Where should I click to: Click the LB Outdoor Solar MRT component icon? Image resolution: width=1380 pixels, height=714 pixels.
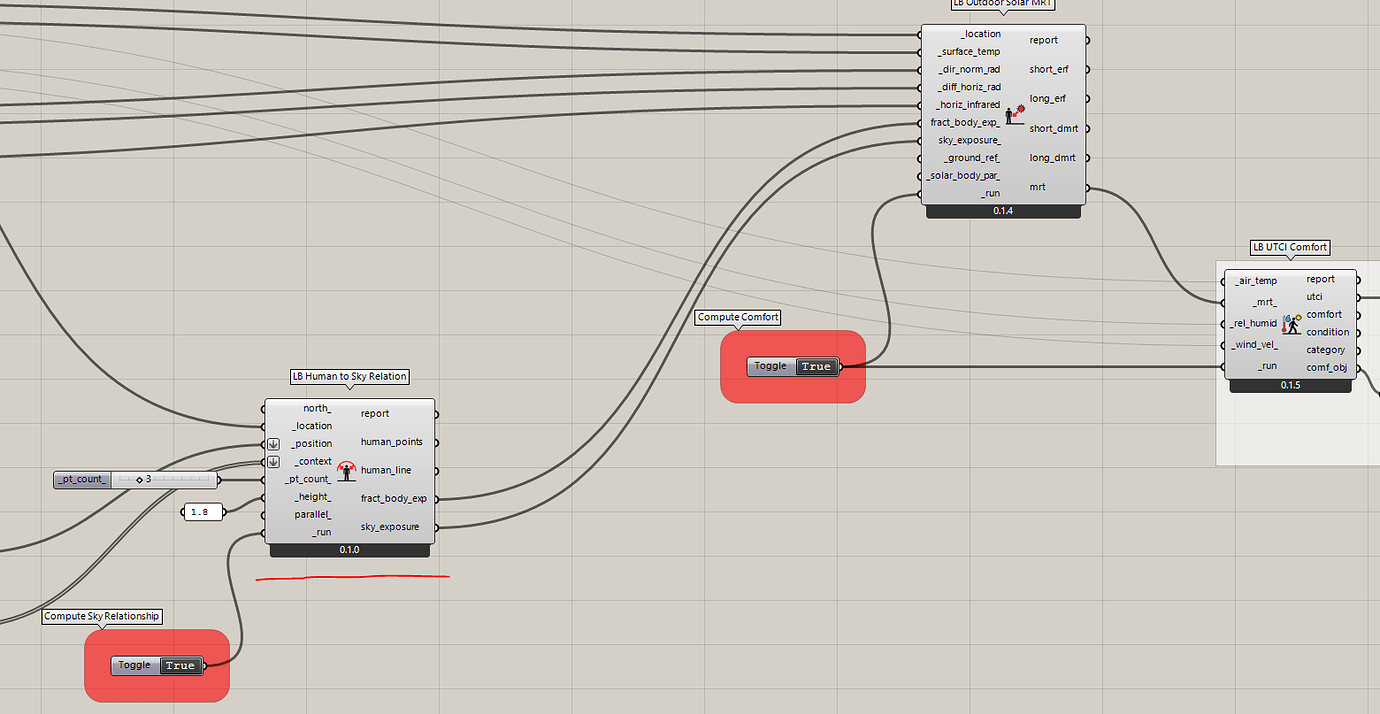(1015, 114)
